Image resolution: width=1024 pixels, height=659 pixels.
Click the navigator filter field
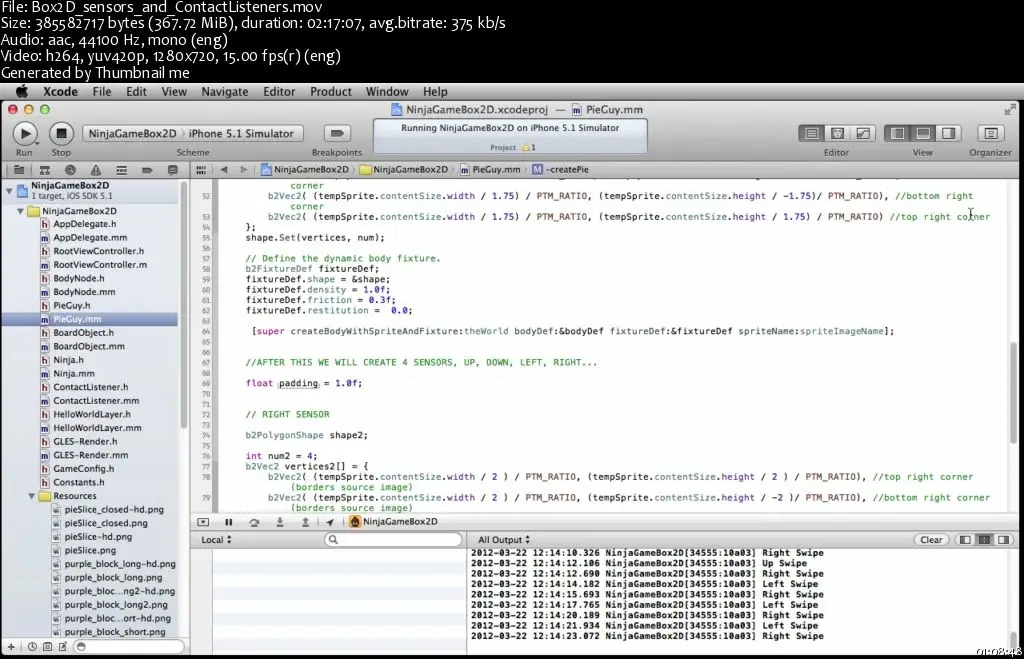[x=129, y=647]
